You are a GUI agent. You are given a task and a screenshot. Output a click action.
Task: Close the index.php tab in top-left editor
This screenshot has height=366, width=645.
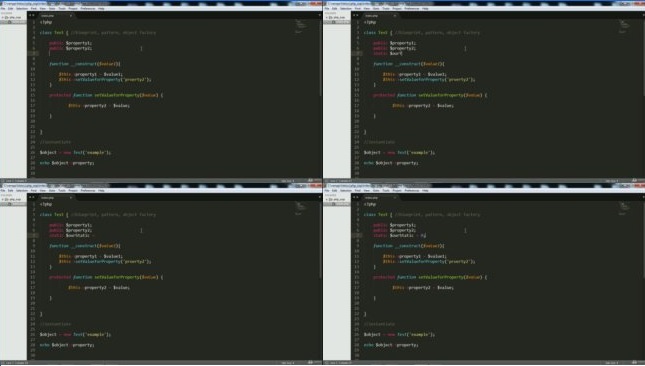click(x=71, y=16)
